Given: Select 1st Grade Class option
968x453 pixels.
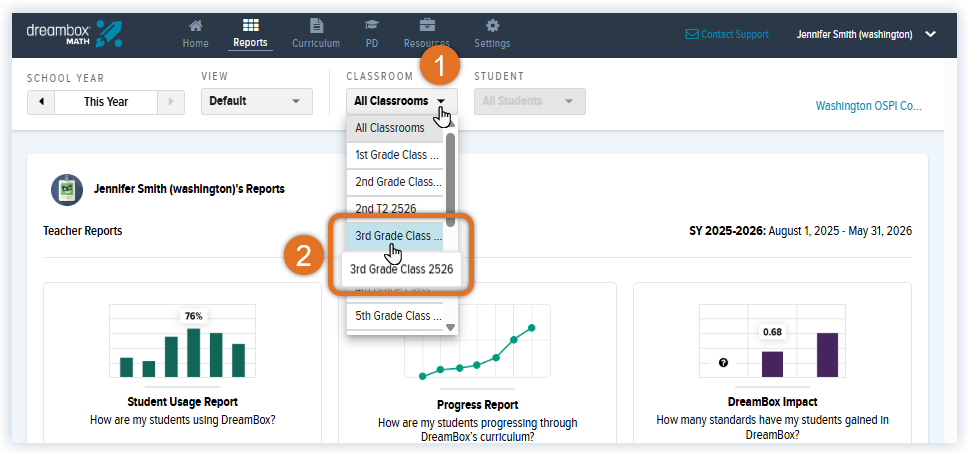Looking at the screenshot, I should pyautogui.click(x=394, y=155).
